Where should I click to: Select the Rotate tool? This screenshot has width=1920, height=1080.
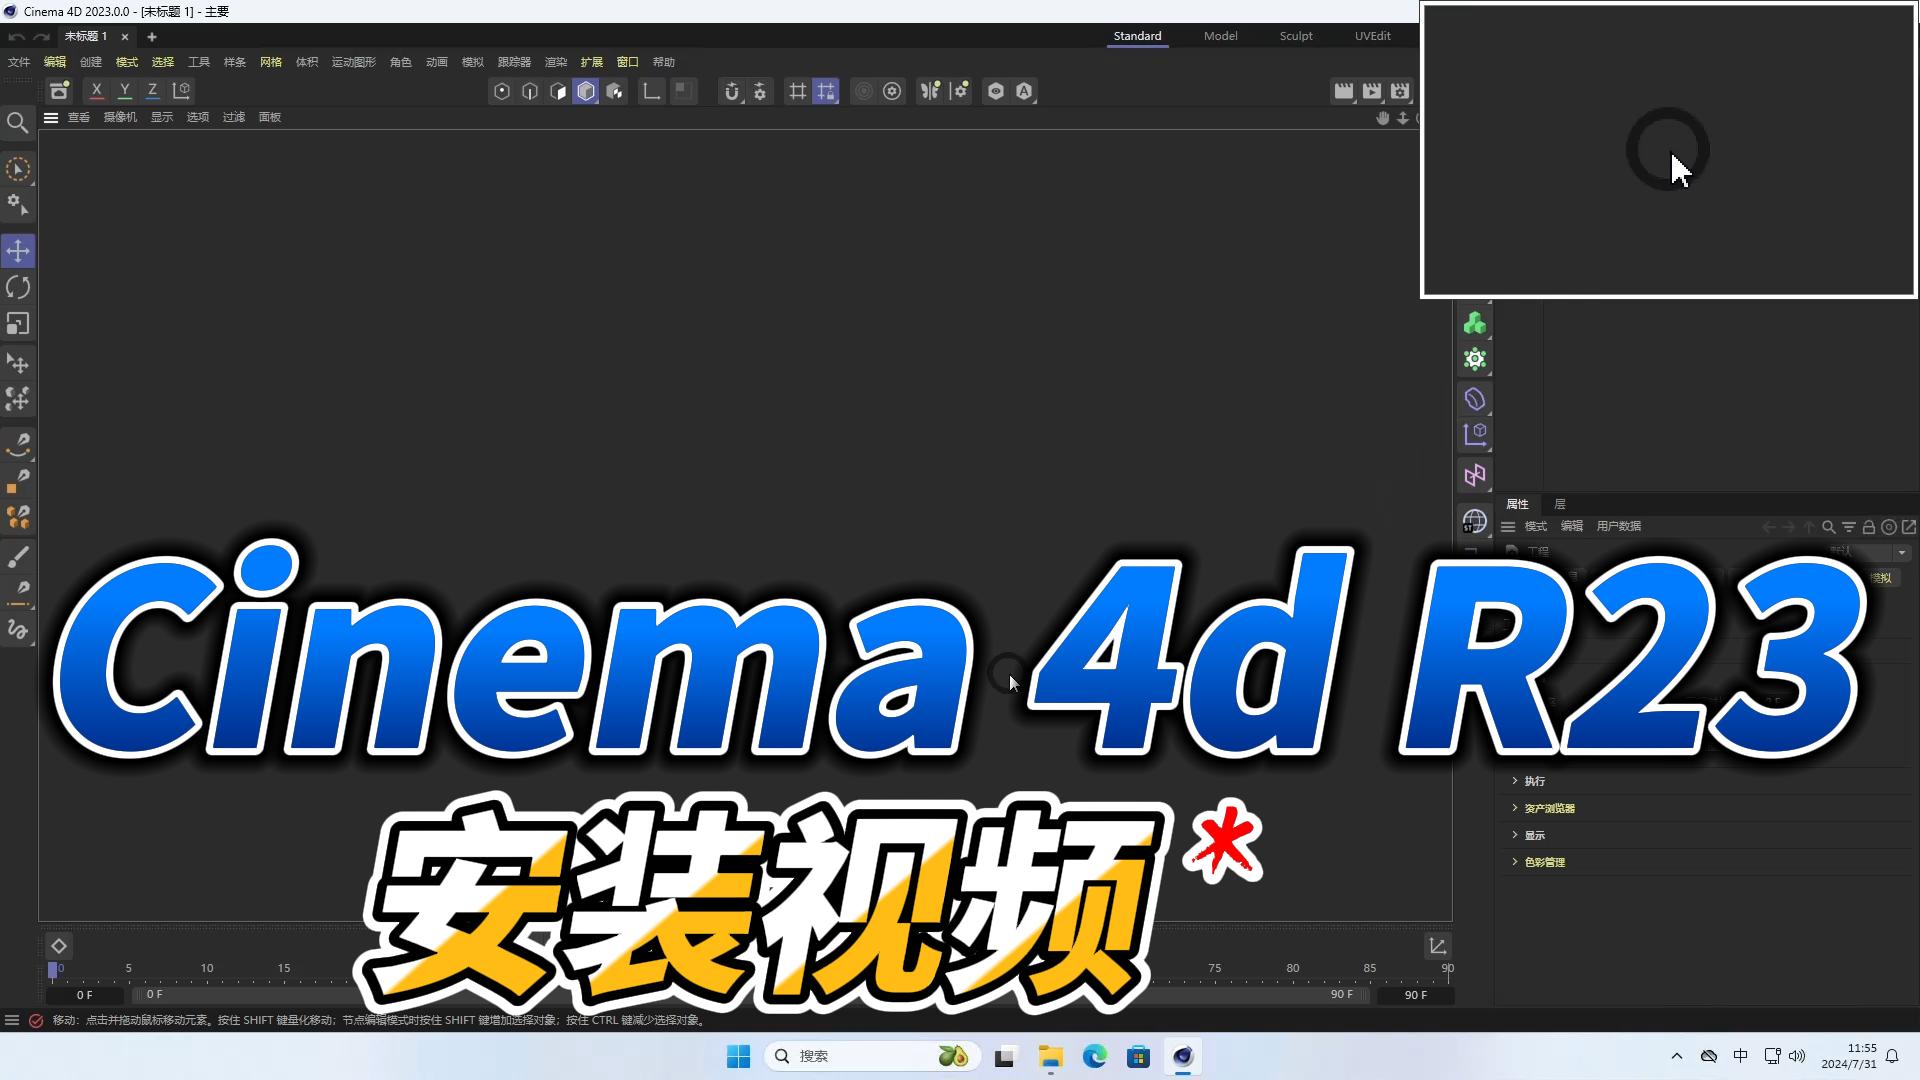[x=18, y=288]
